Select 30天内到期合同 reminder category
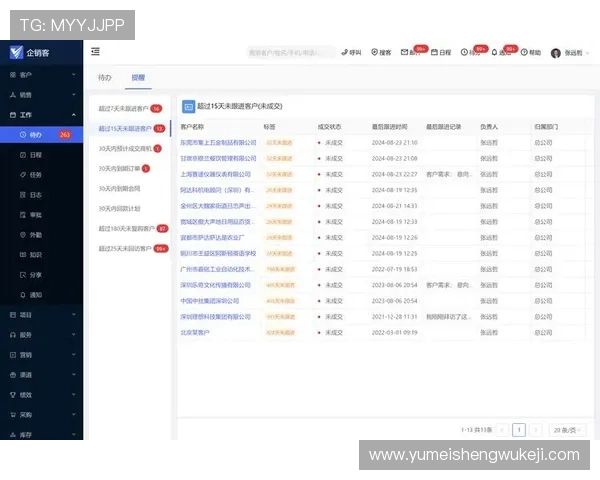The height and width of the screenshot is (480, 600). point(130,188)
